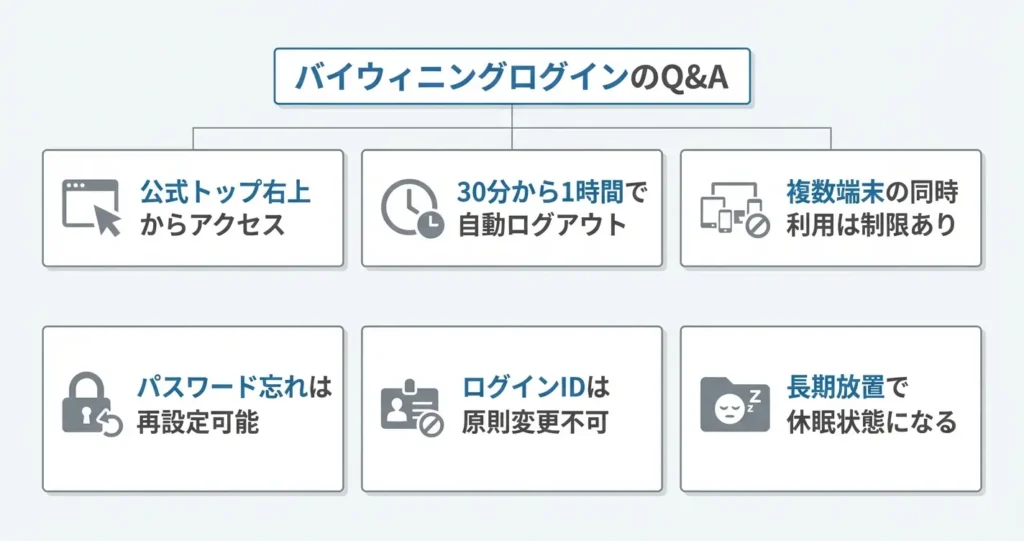Click the 公式トップ右上 access card
This screenshot has height=541, width=1024.
193,250
